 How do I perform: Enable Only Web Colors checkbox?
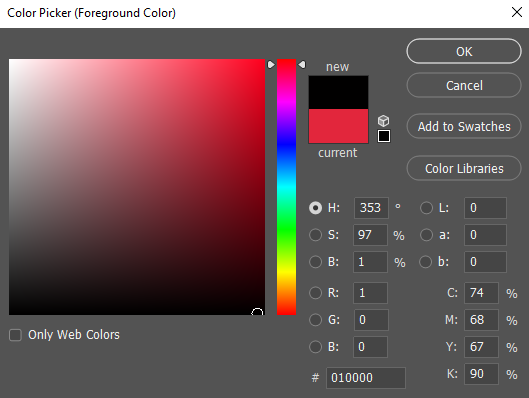[x=16, y=335]
